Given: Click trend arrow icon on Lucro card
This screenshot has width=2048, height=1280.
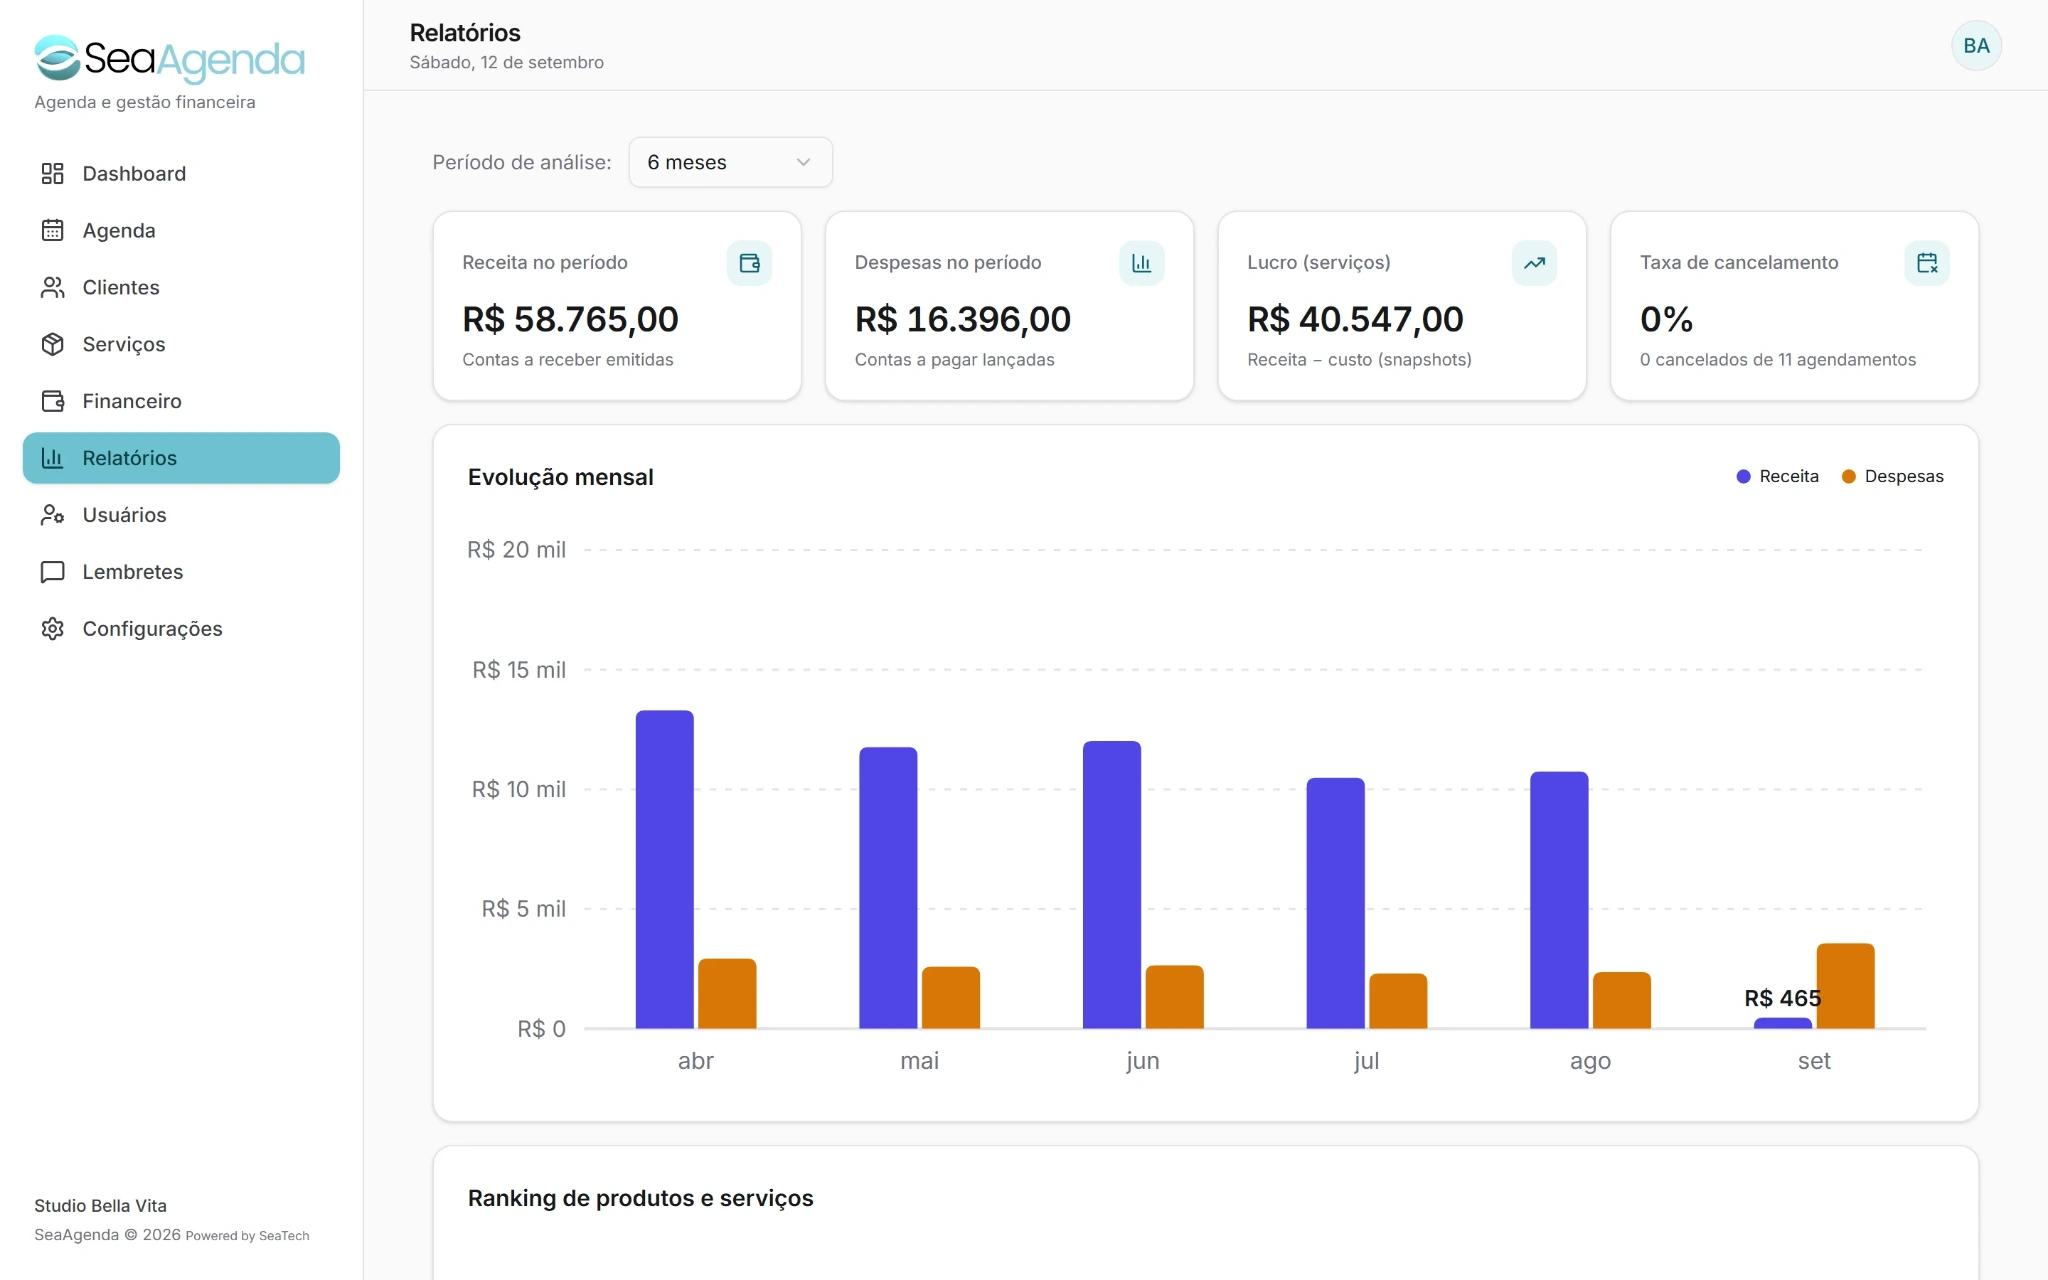Looking at the screenshot, I should (x=1534, y=263).
